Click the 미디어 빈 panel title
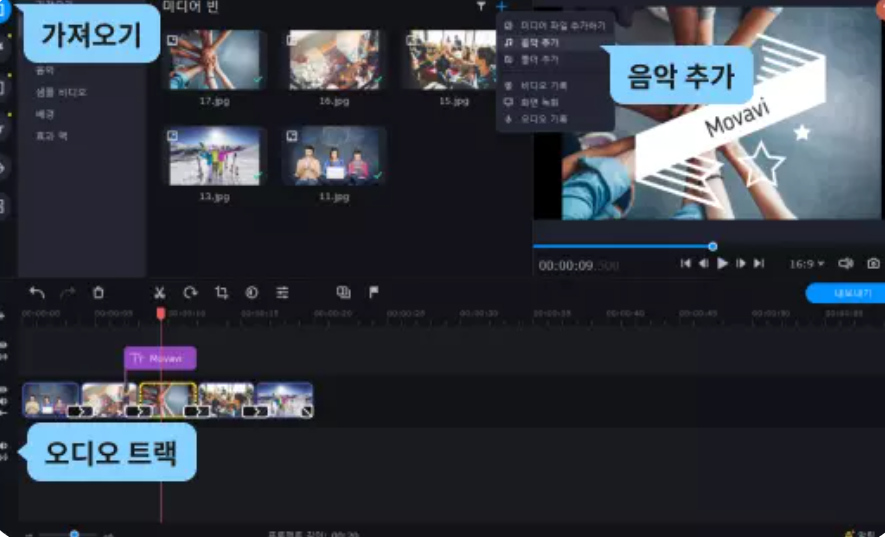 (190, 7)
